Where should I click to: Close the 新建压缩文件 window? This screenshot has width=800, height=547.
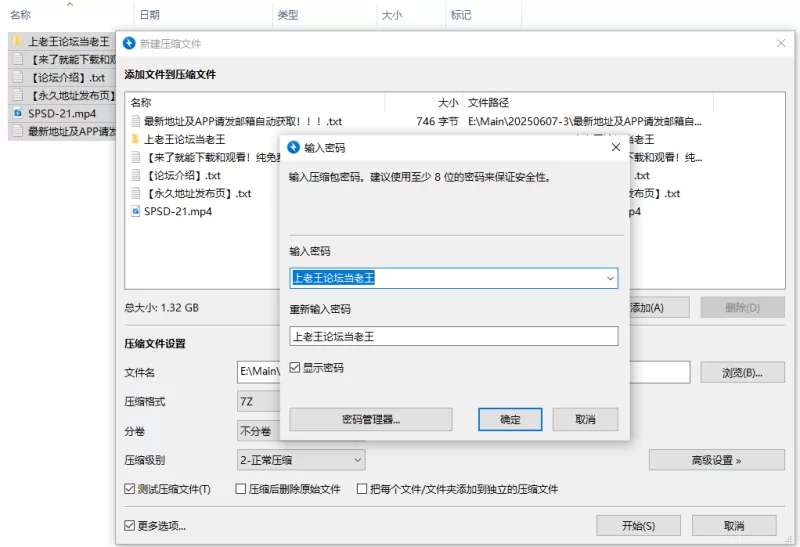[781, 43]
